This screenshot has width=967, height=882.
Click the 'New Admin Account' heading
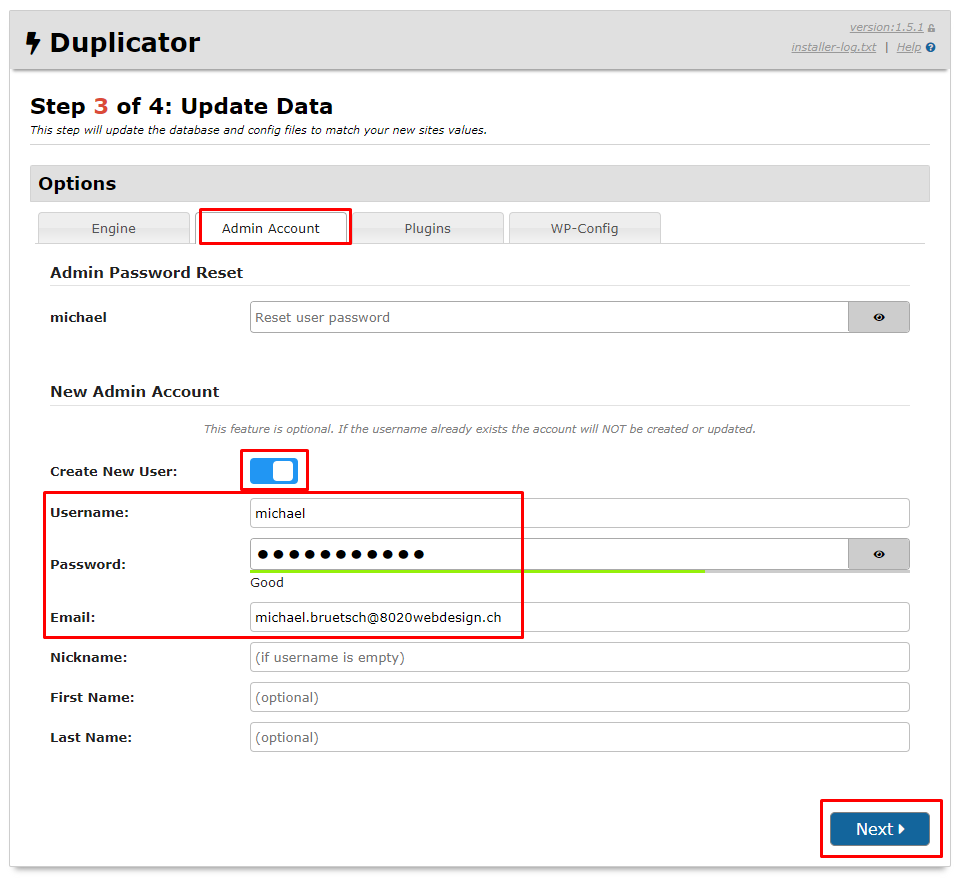pos(134,392)
